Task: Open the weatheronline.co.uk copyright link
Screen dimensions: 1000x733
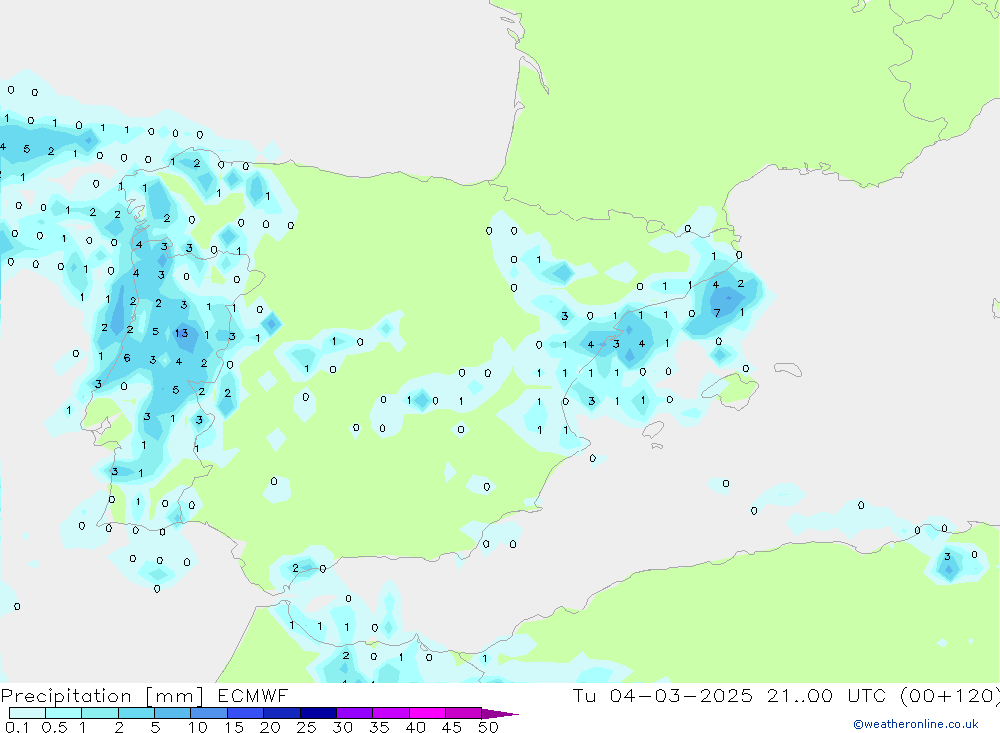Action: click(915, 724)
